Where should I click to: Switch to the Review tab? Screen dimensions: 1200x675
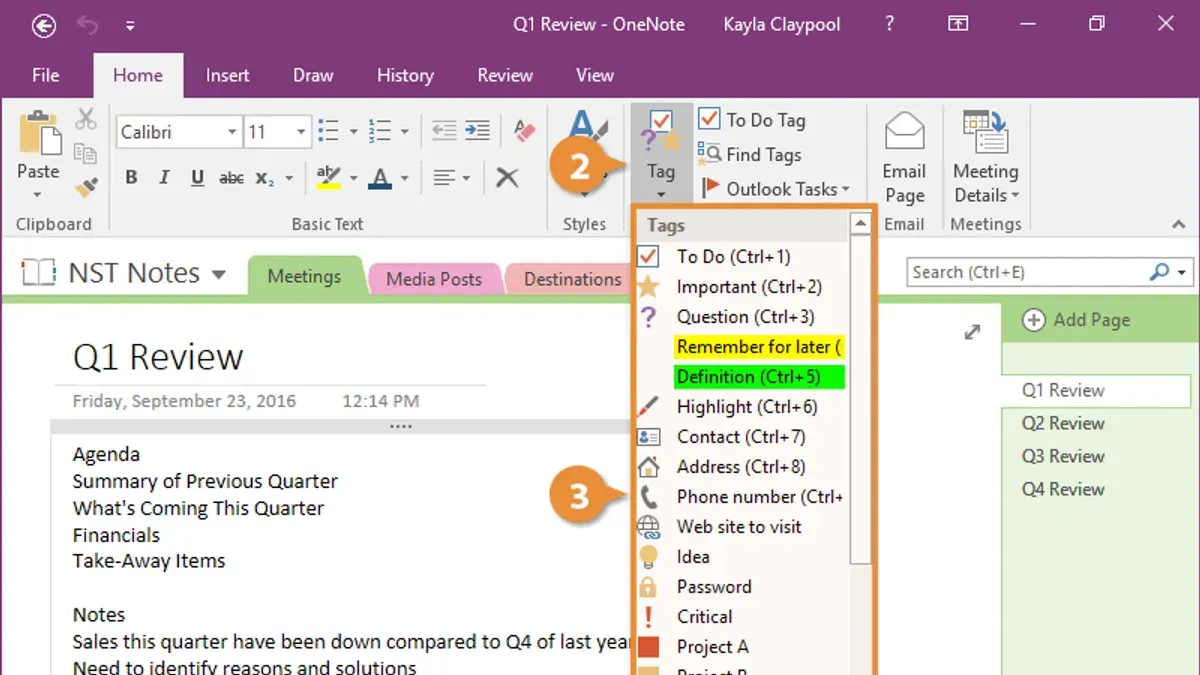pyautogui.click(x=505, y=75)
